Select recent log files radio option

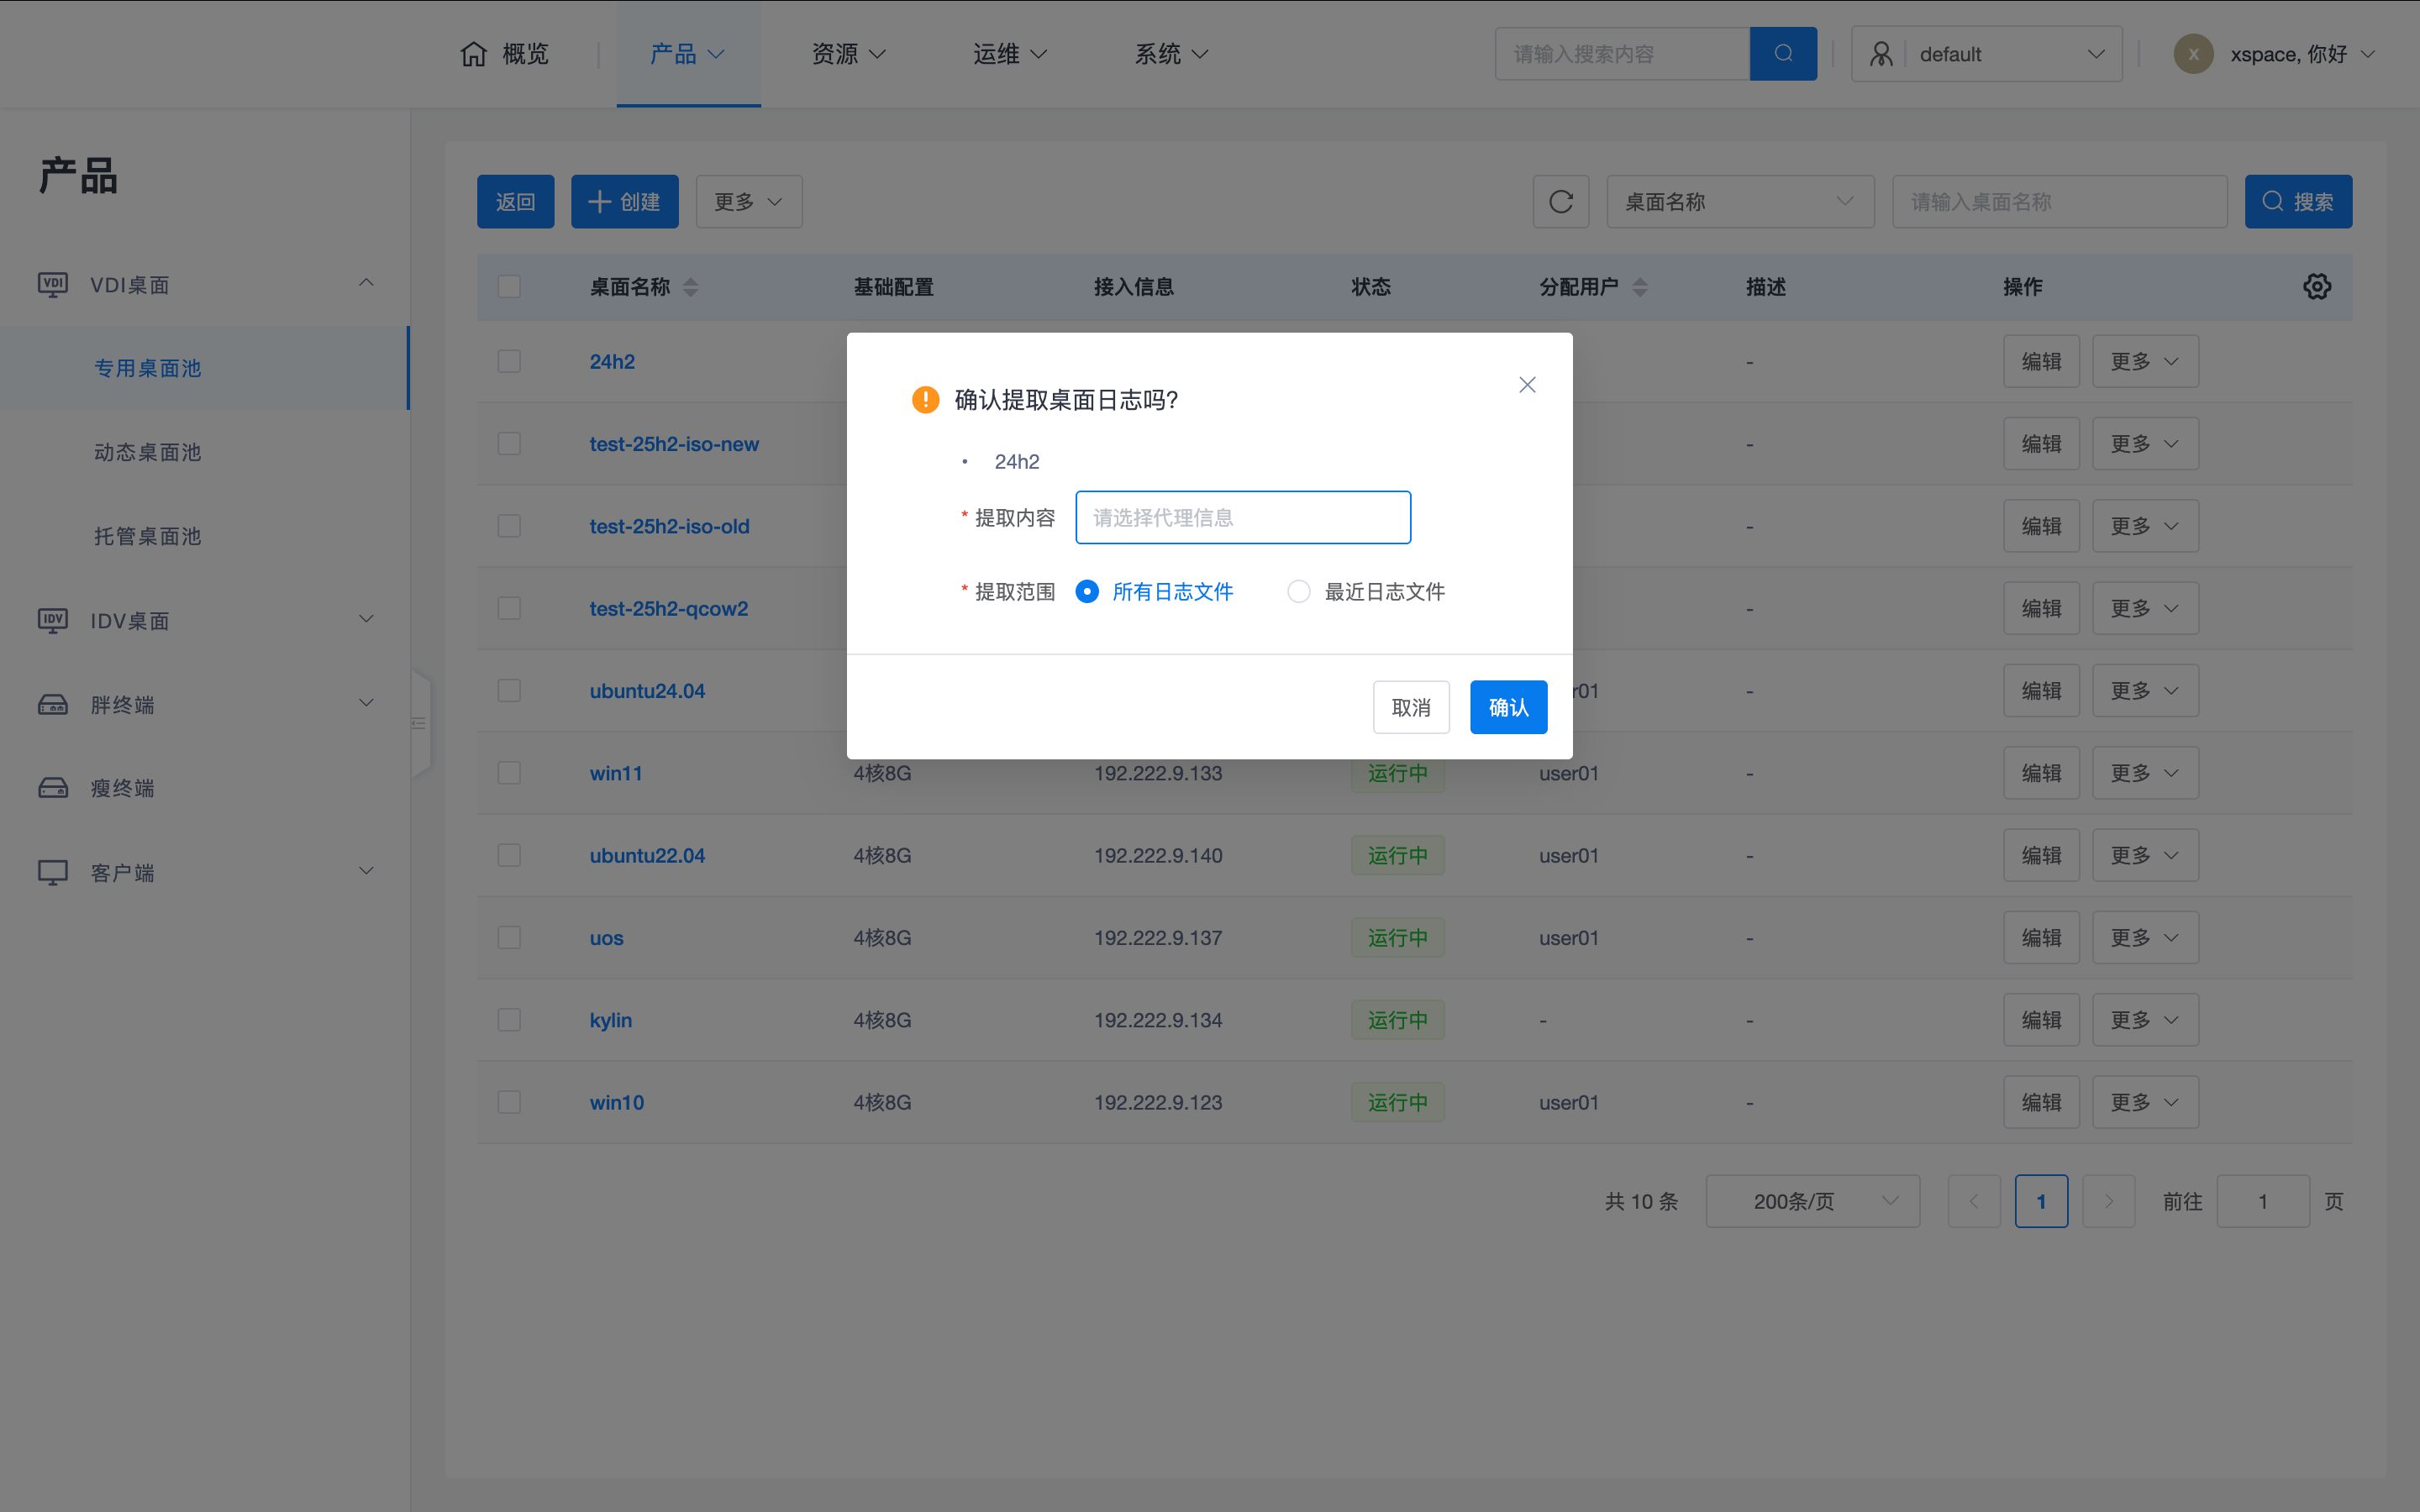click(1298, 592)
